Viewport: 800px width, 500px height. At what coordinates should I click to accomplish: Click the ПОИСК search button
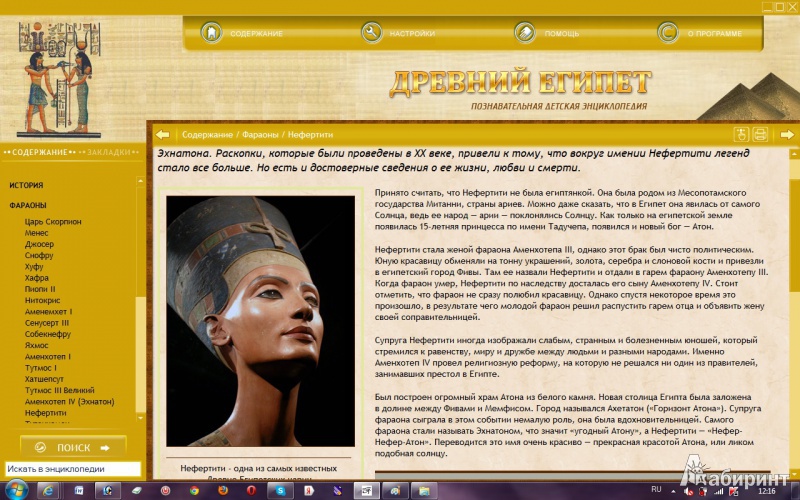click(x=73, y=447)
